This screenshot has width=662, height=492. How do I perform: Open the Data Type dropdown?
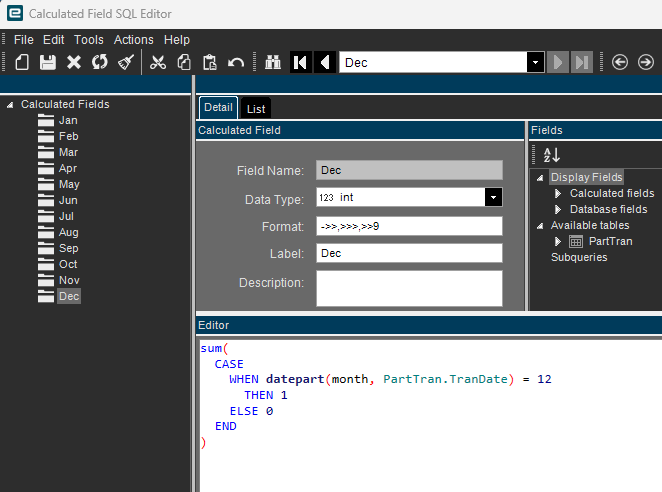click(492, 198)
